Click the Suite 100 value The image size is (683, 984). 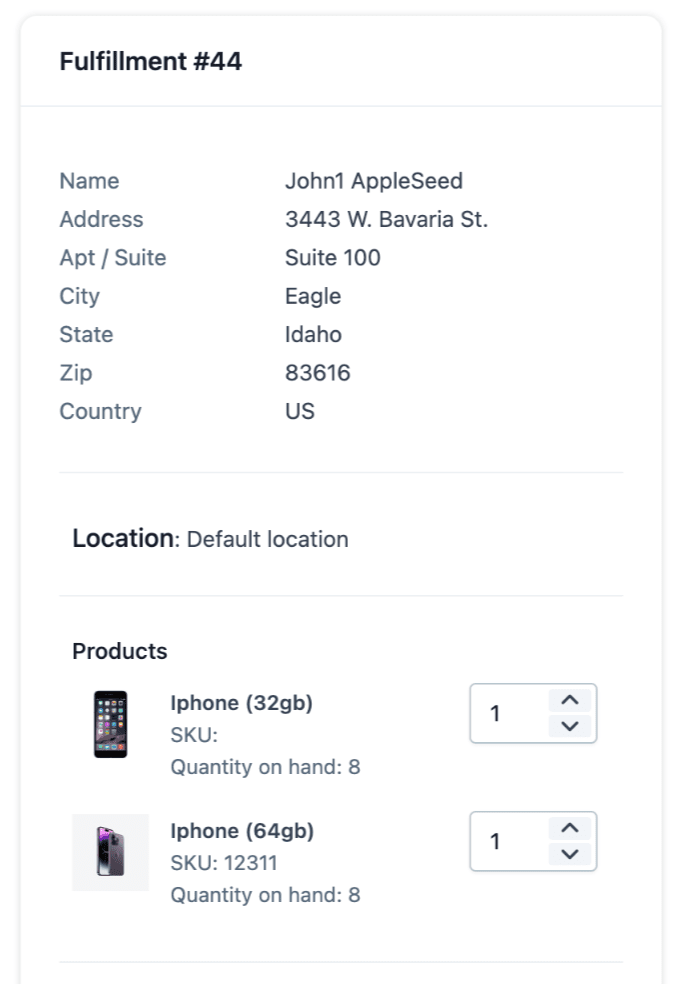tap(333, 257)
